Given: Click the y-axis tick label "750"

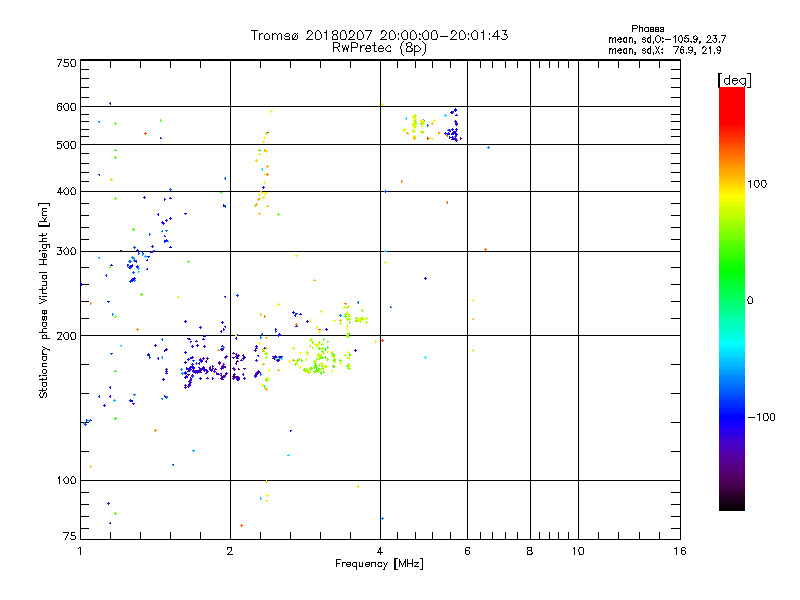Looking at the screenshot, I should click(x=66, y=63).
